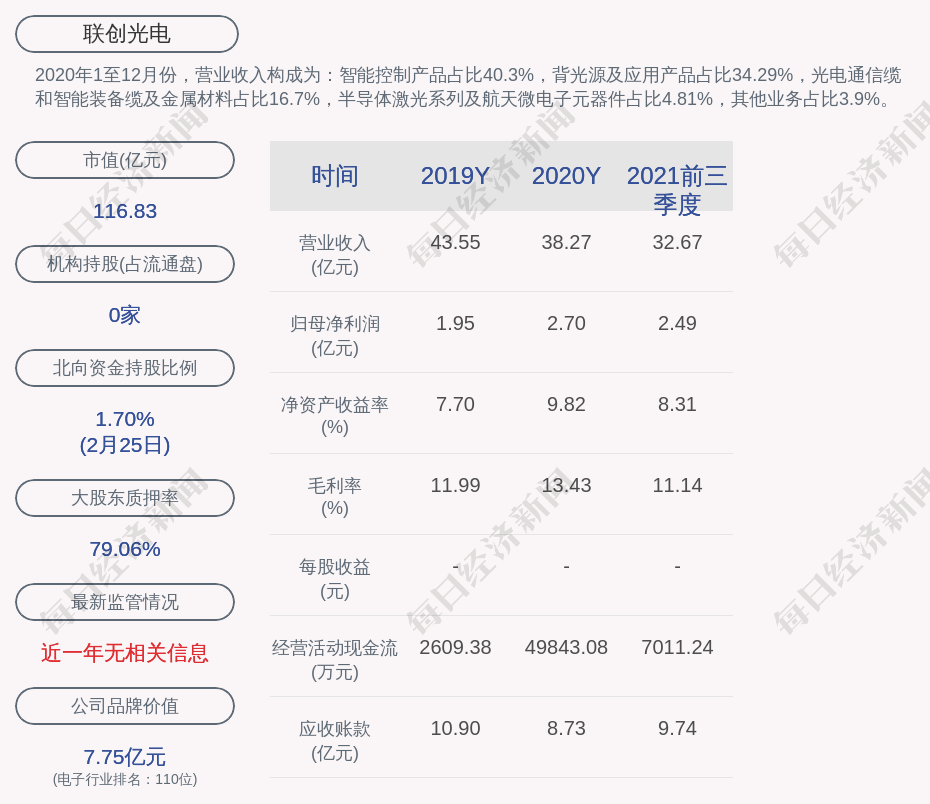930x804 pixels.
Task: Select the 2.49 net profit cell
Action: (x=677, y=323)
